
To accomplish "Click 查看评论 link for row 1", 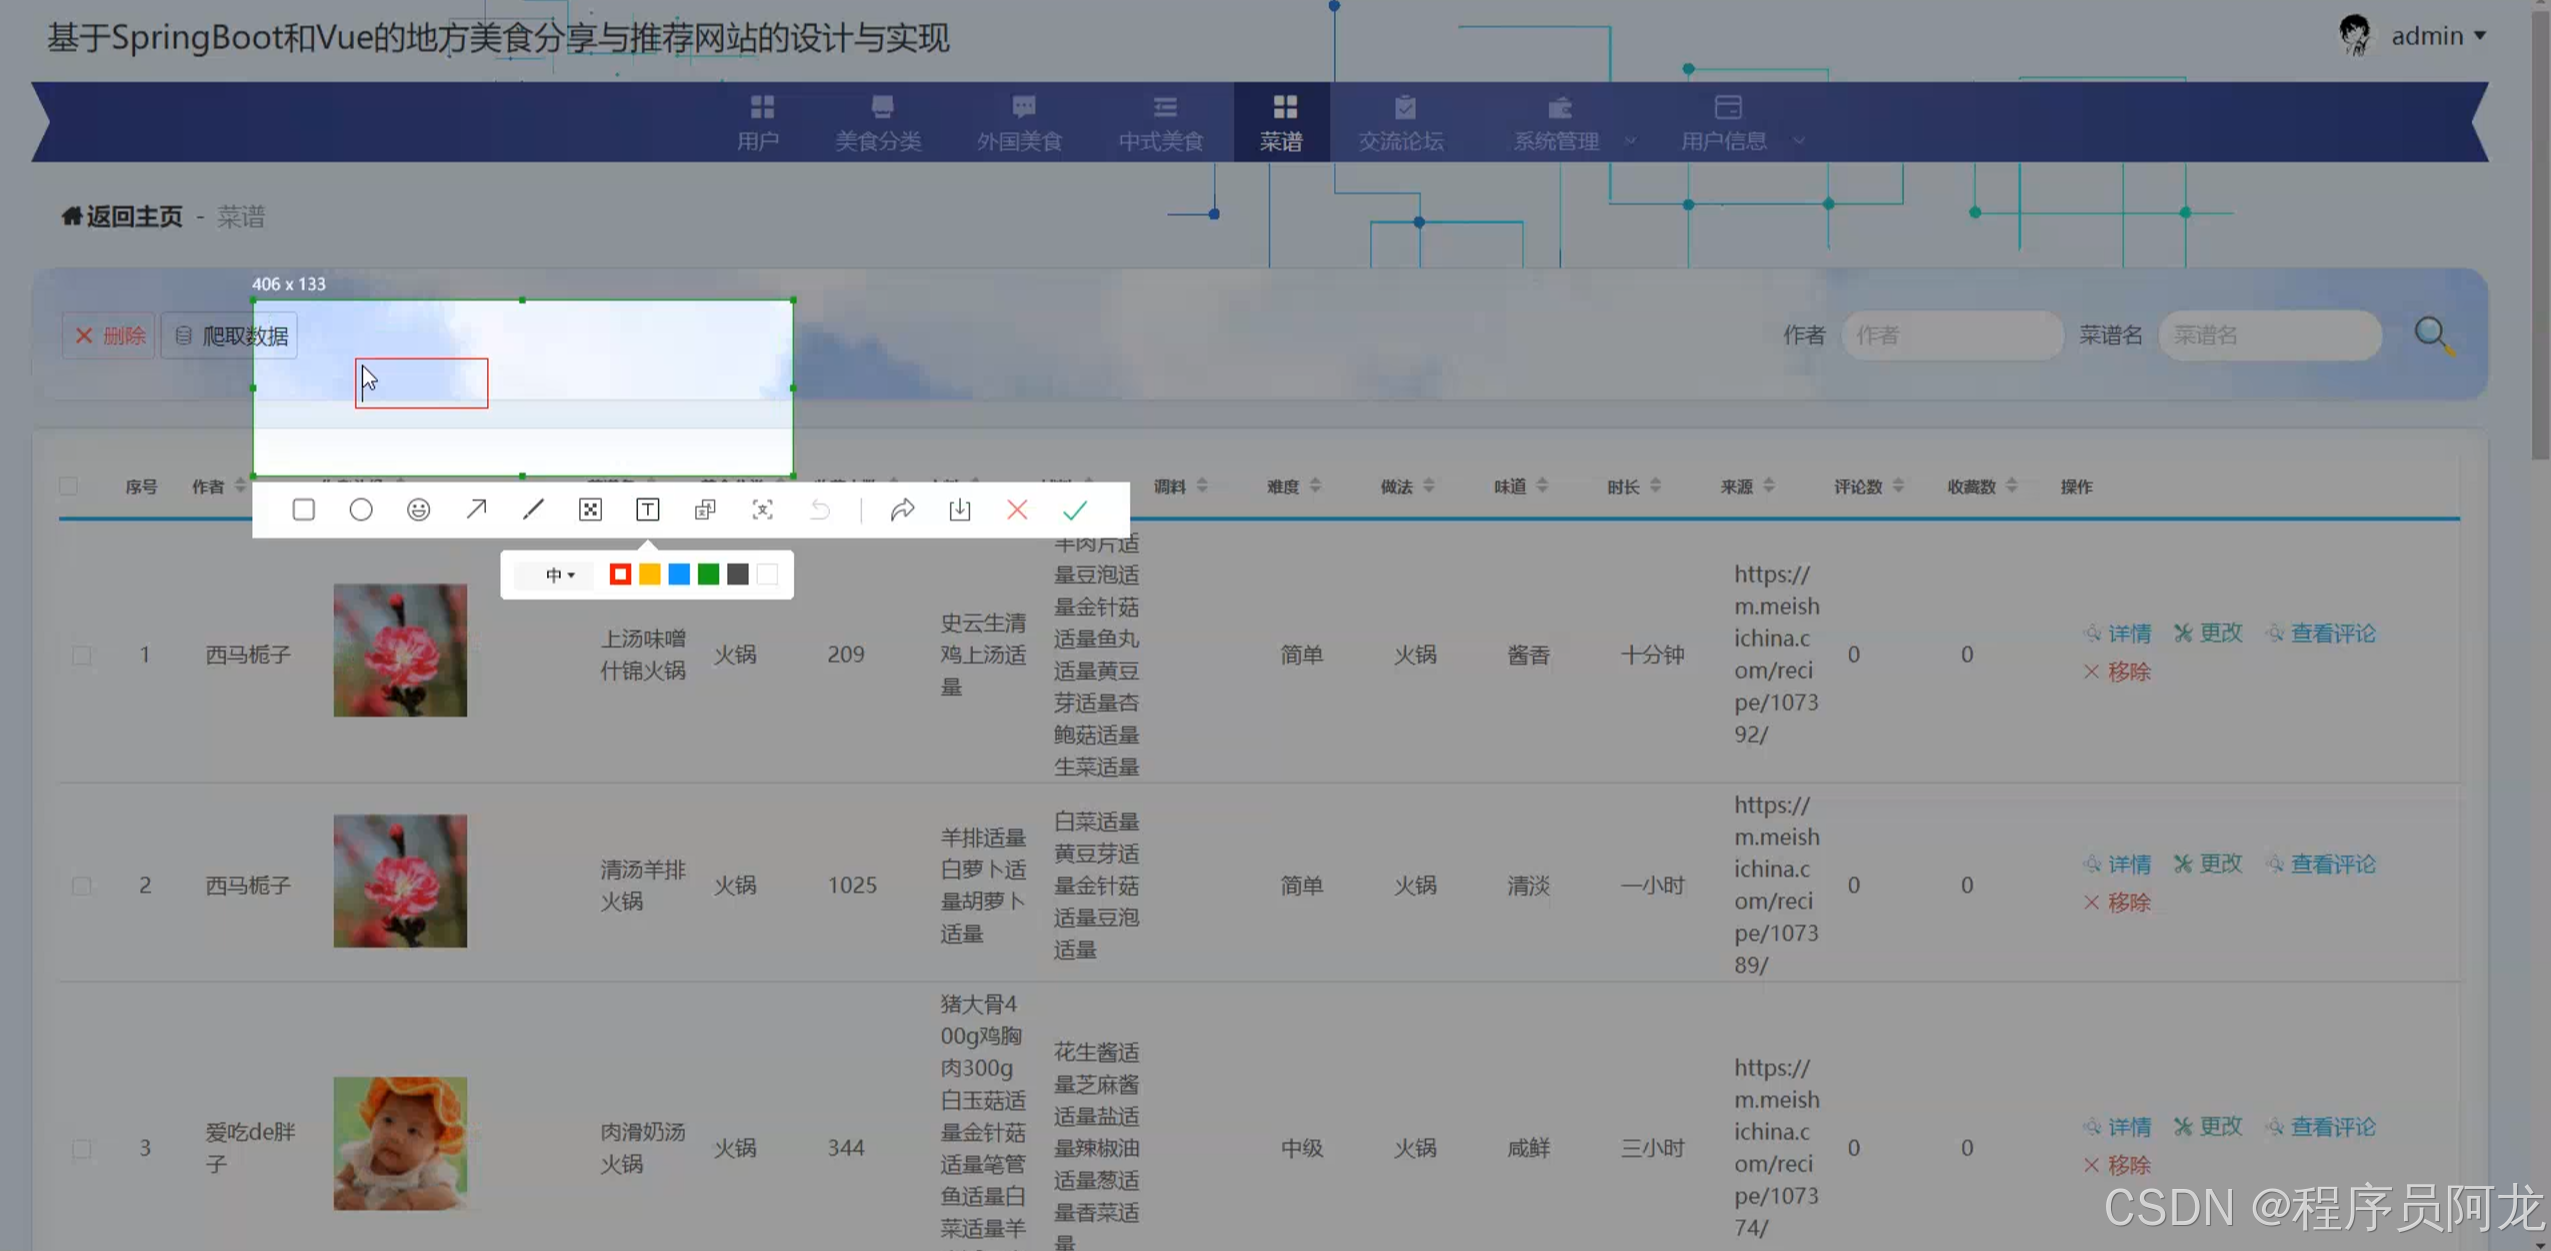I will coord(2331,633).
